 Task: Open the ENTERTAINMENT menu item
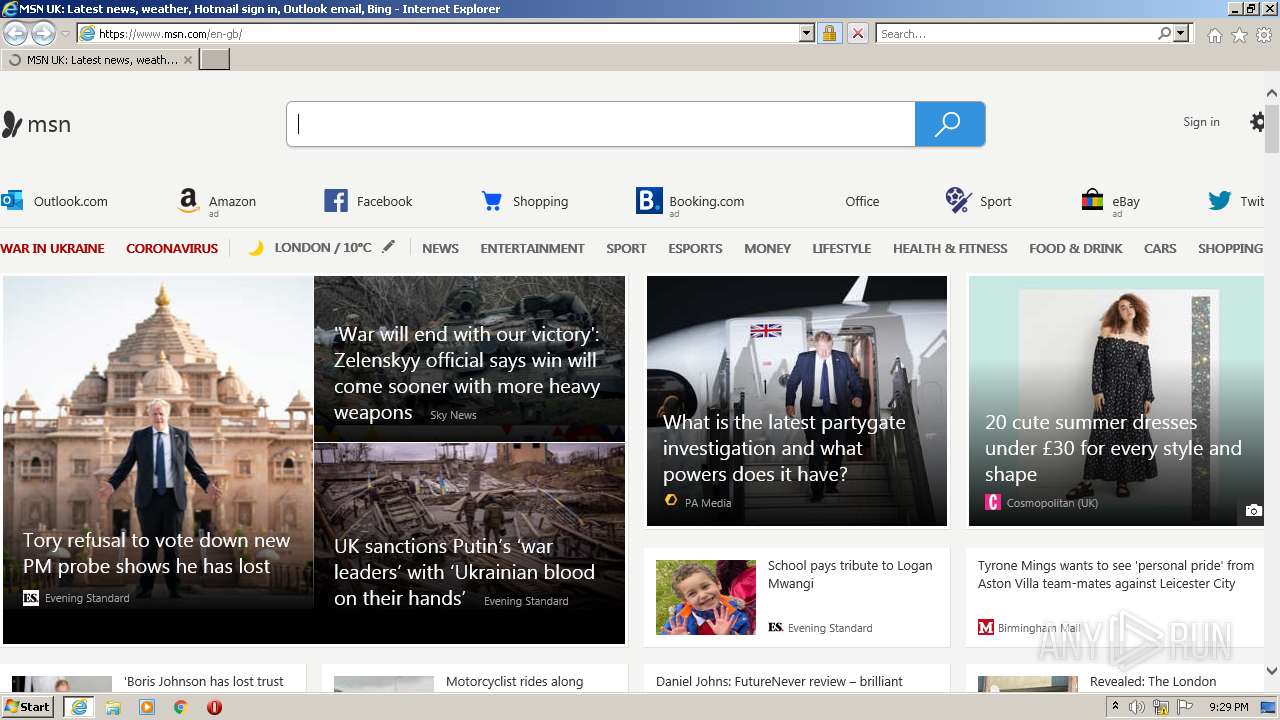coord(532,248)
